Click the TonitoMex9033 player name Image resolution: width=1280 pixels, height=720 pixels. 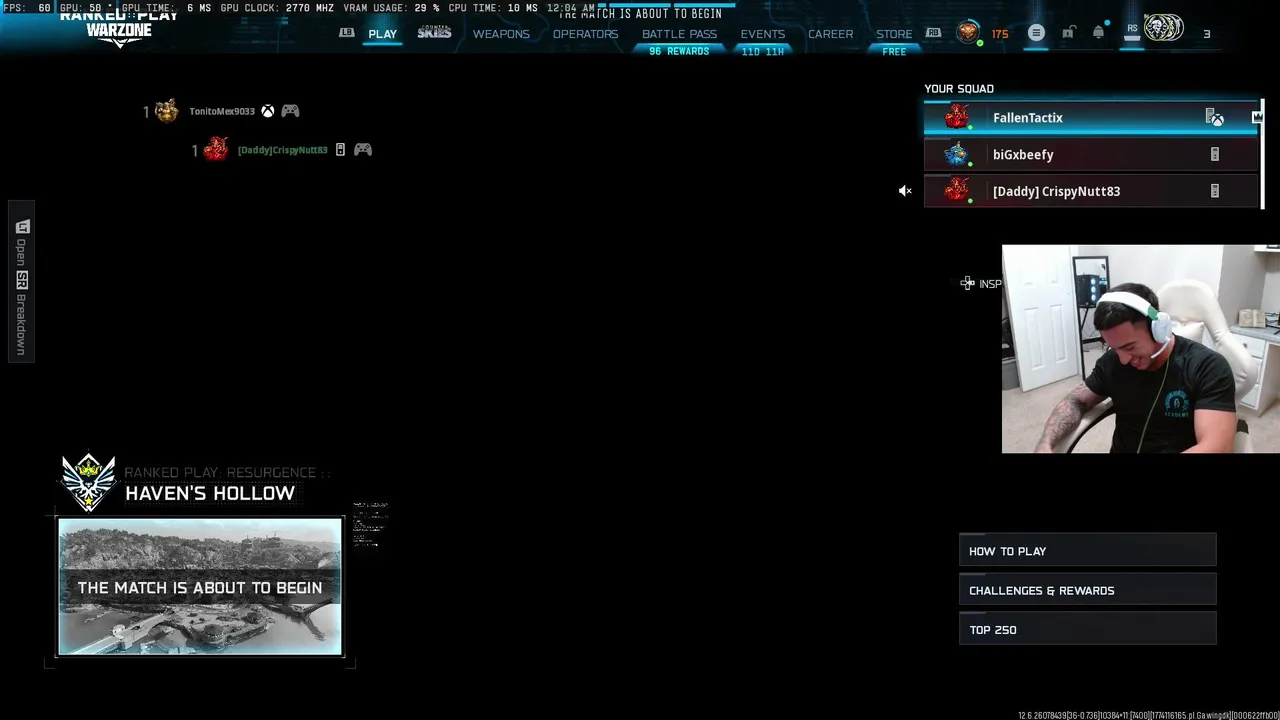(x=222, y=111)
